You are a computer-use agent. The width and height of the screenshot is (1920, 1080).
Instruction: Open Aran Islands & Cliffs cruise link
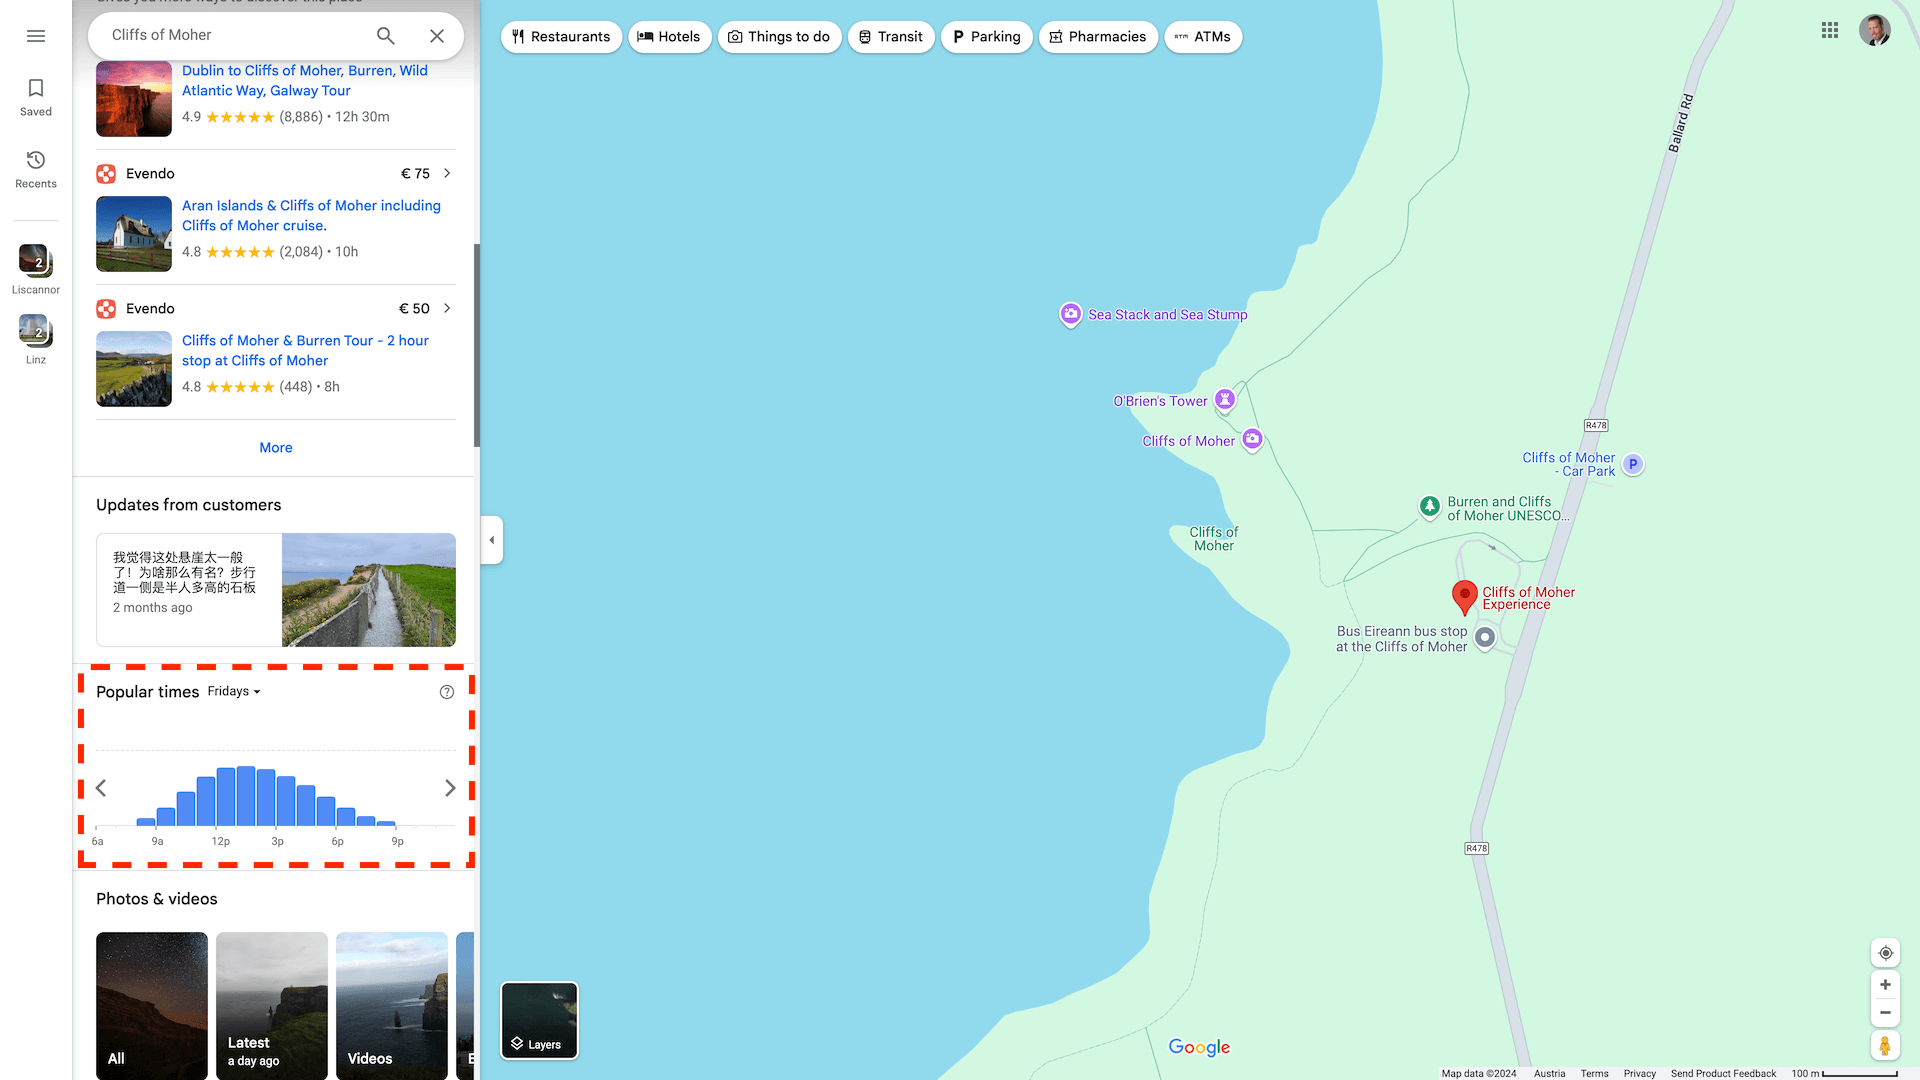[311, 215]
